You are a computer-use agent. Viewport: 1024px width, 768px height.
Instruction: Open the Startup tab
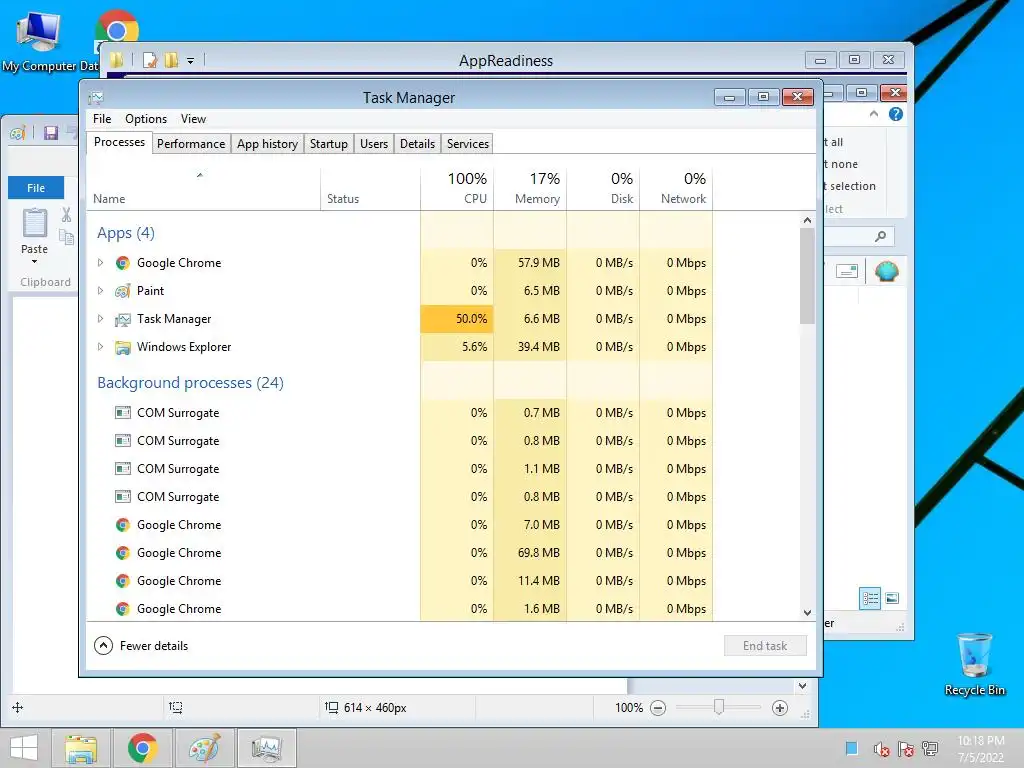click(328, 144)
